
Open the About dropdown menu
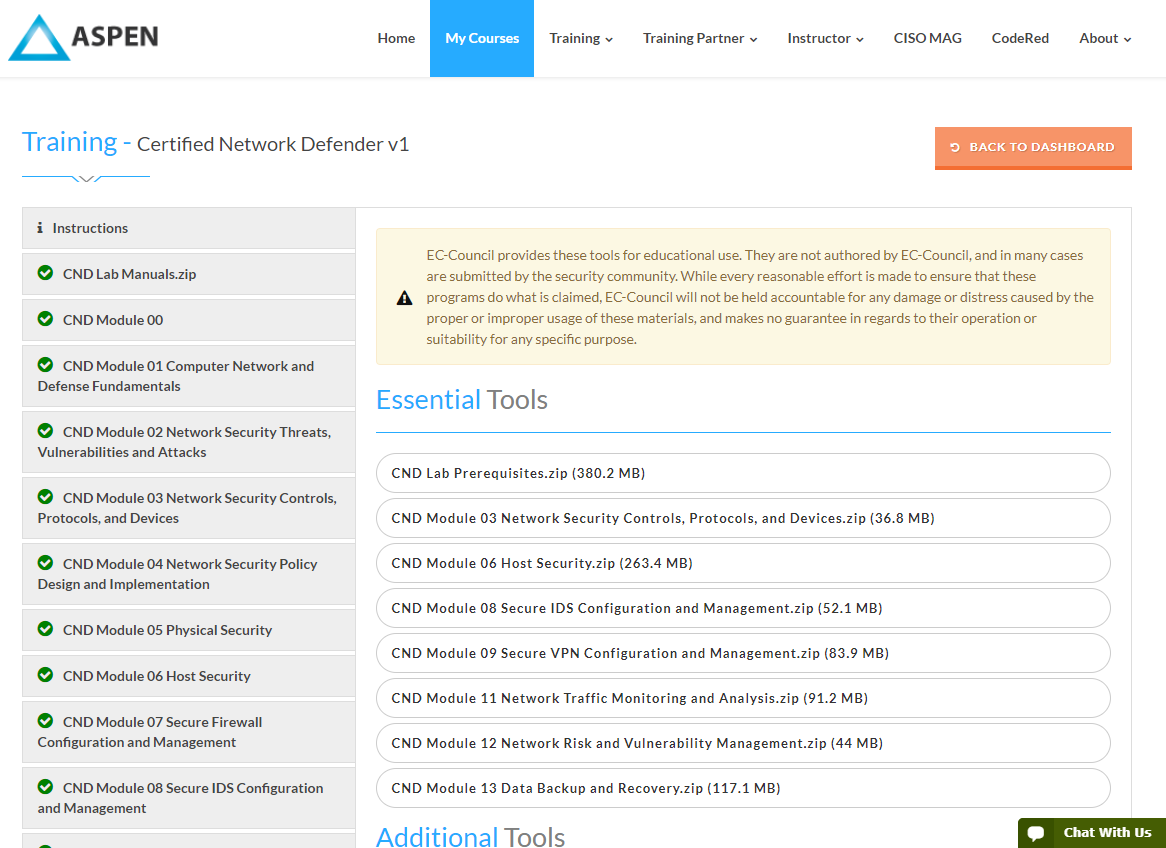[1105, 39]
